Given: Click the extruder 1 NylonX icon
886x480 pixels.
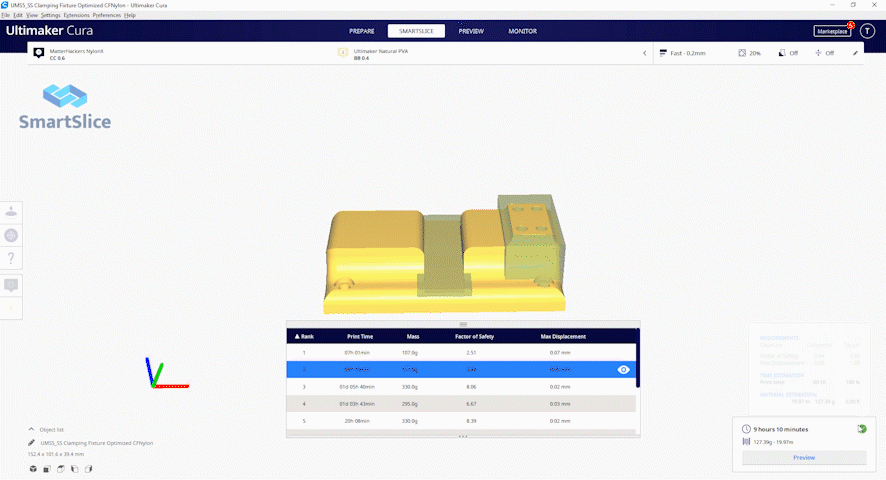Looking at the screenshot, I should [38, 53].
